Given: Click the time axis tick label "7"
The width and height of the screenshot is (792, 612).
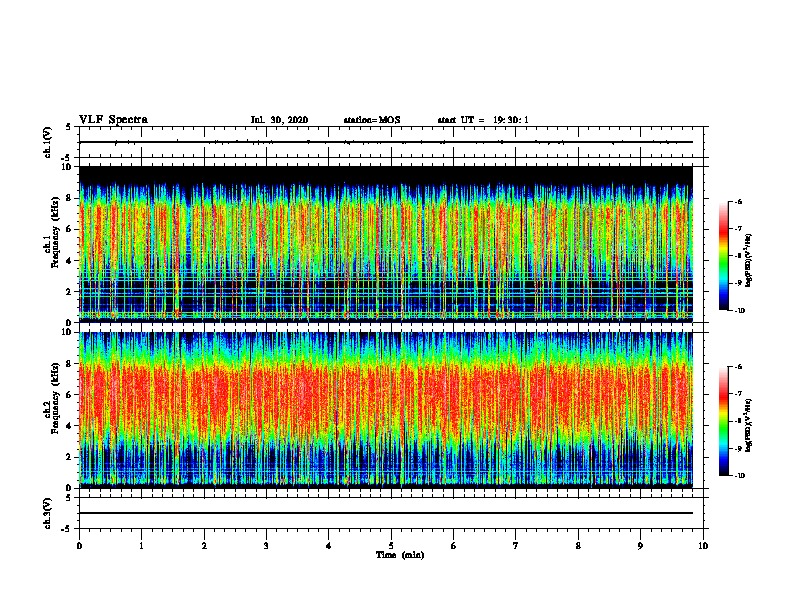Looking at the screenshot, I should click(516, 546).
